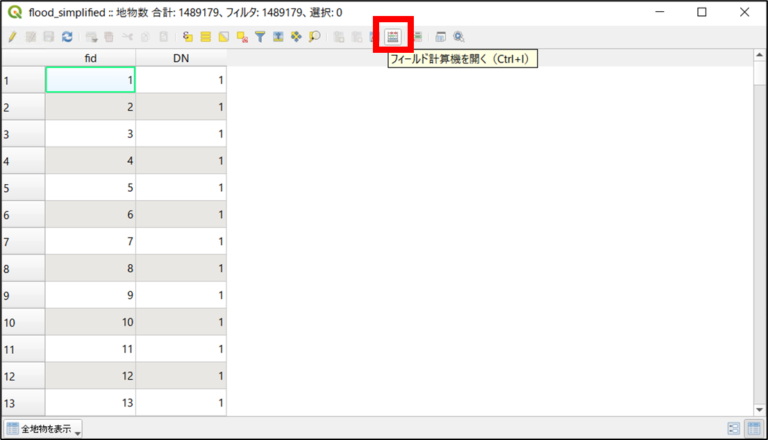768x440 pixels.
Task: Click the delete field toolbar icon
Action: pyautogui.click(x=357, y=37)
